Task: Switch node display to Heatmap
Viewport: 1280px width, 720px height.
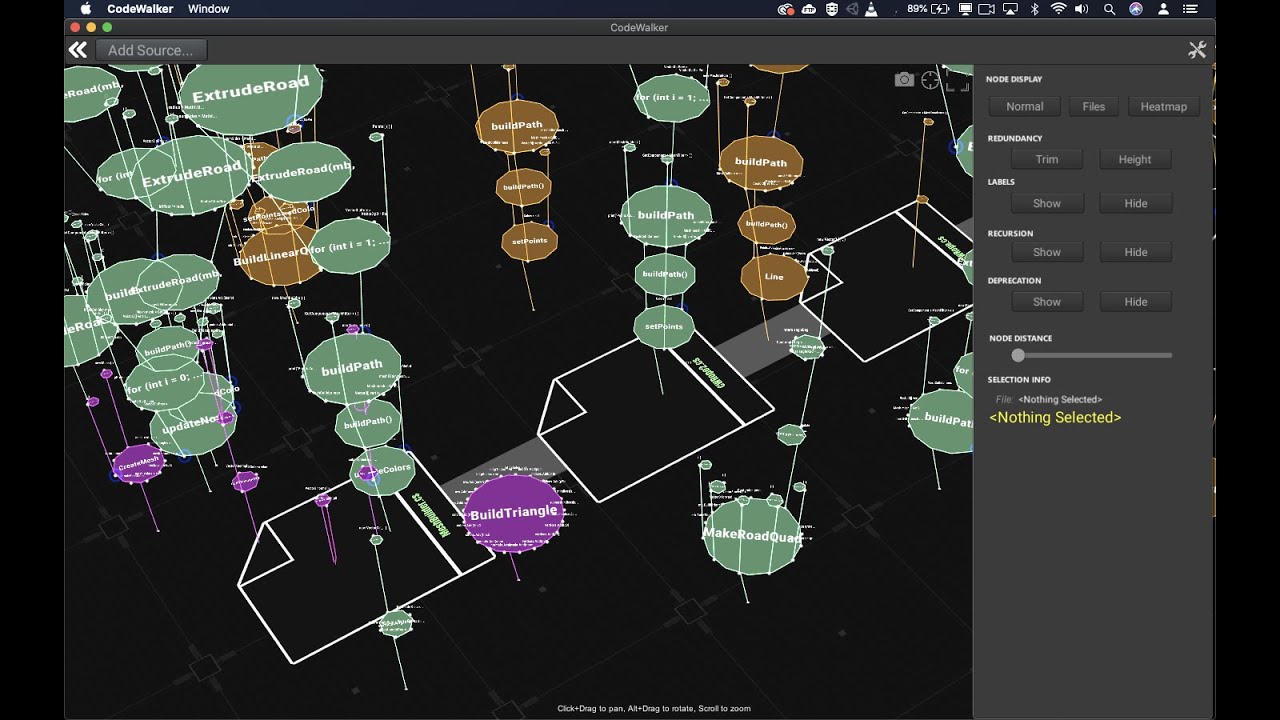Action: (x=1164, y=106)
